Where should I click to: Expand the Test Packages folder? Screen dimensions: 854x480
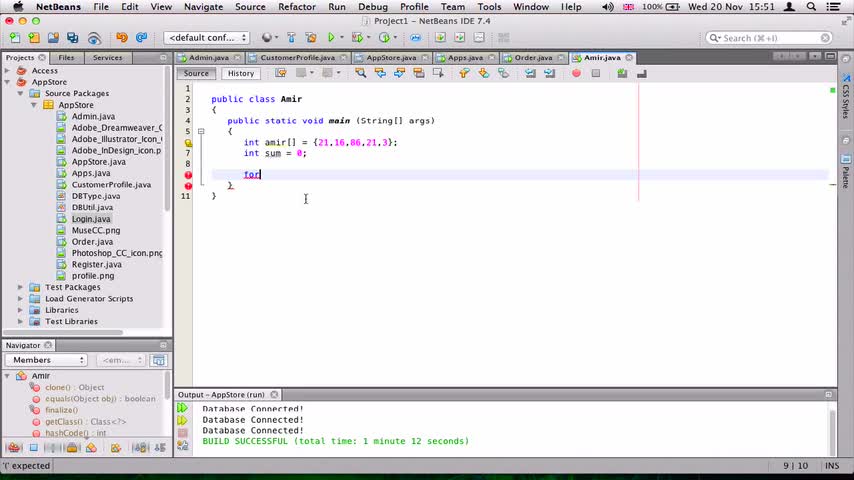[20, 287]
